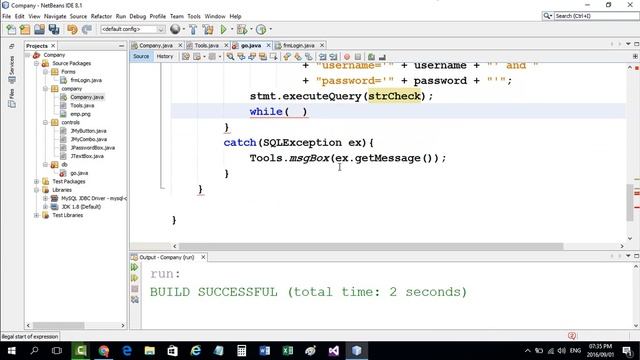The width and height of the screenshot is (640, 360).
Task: Click the Clean and Build Project icon
Action: click(208, 29)
